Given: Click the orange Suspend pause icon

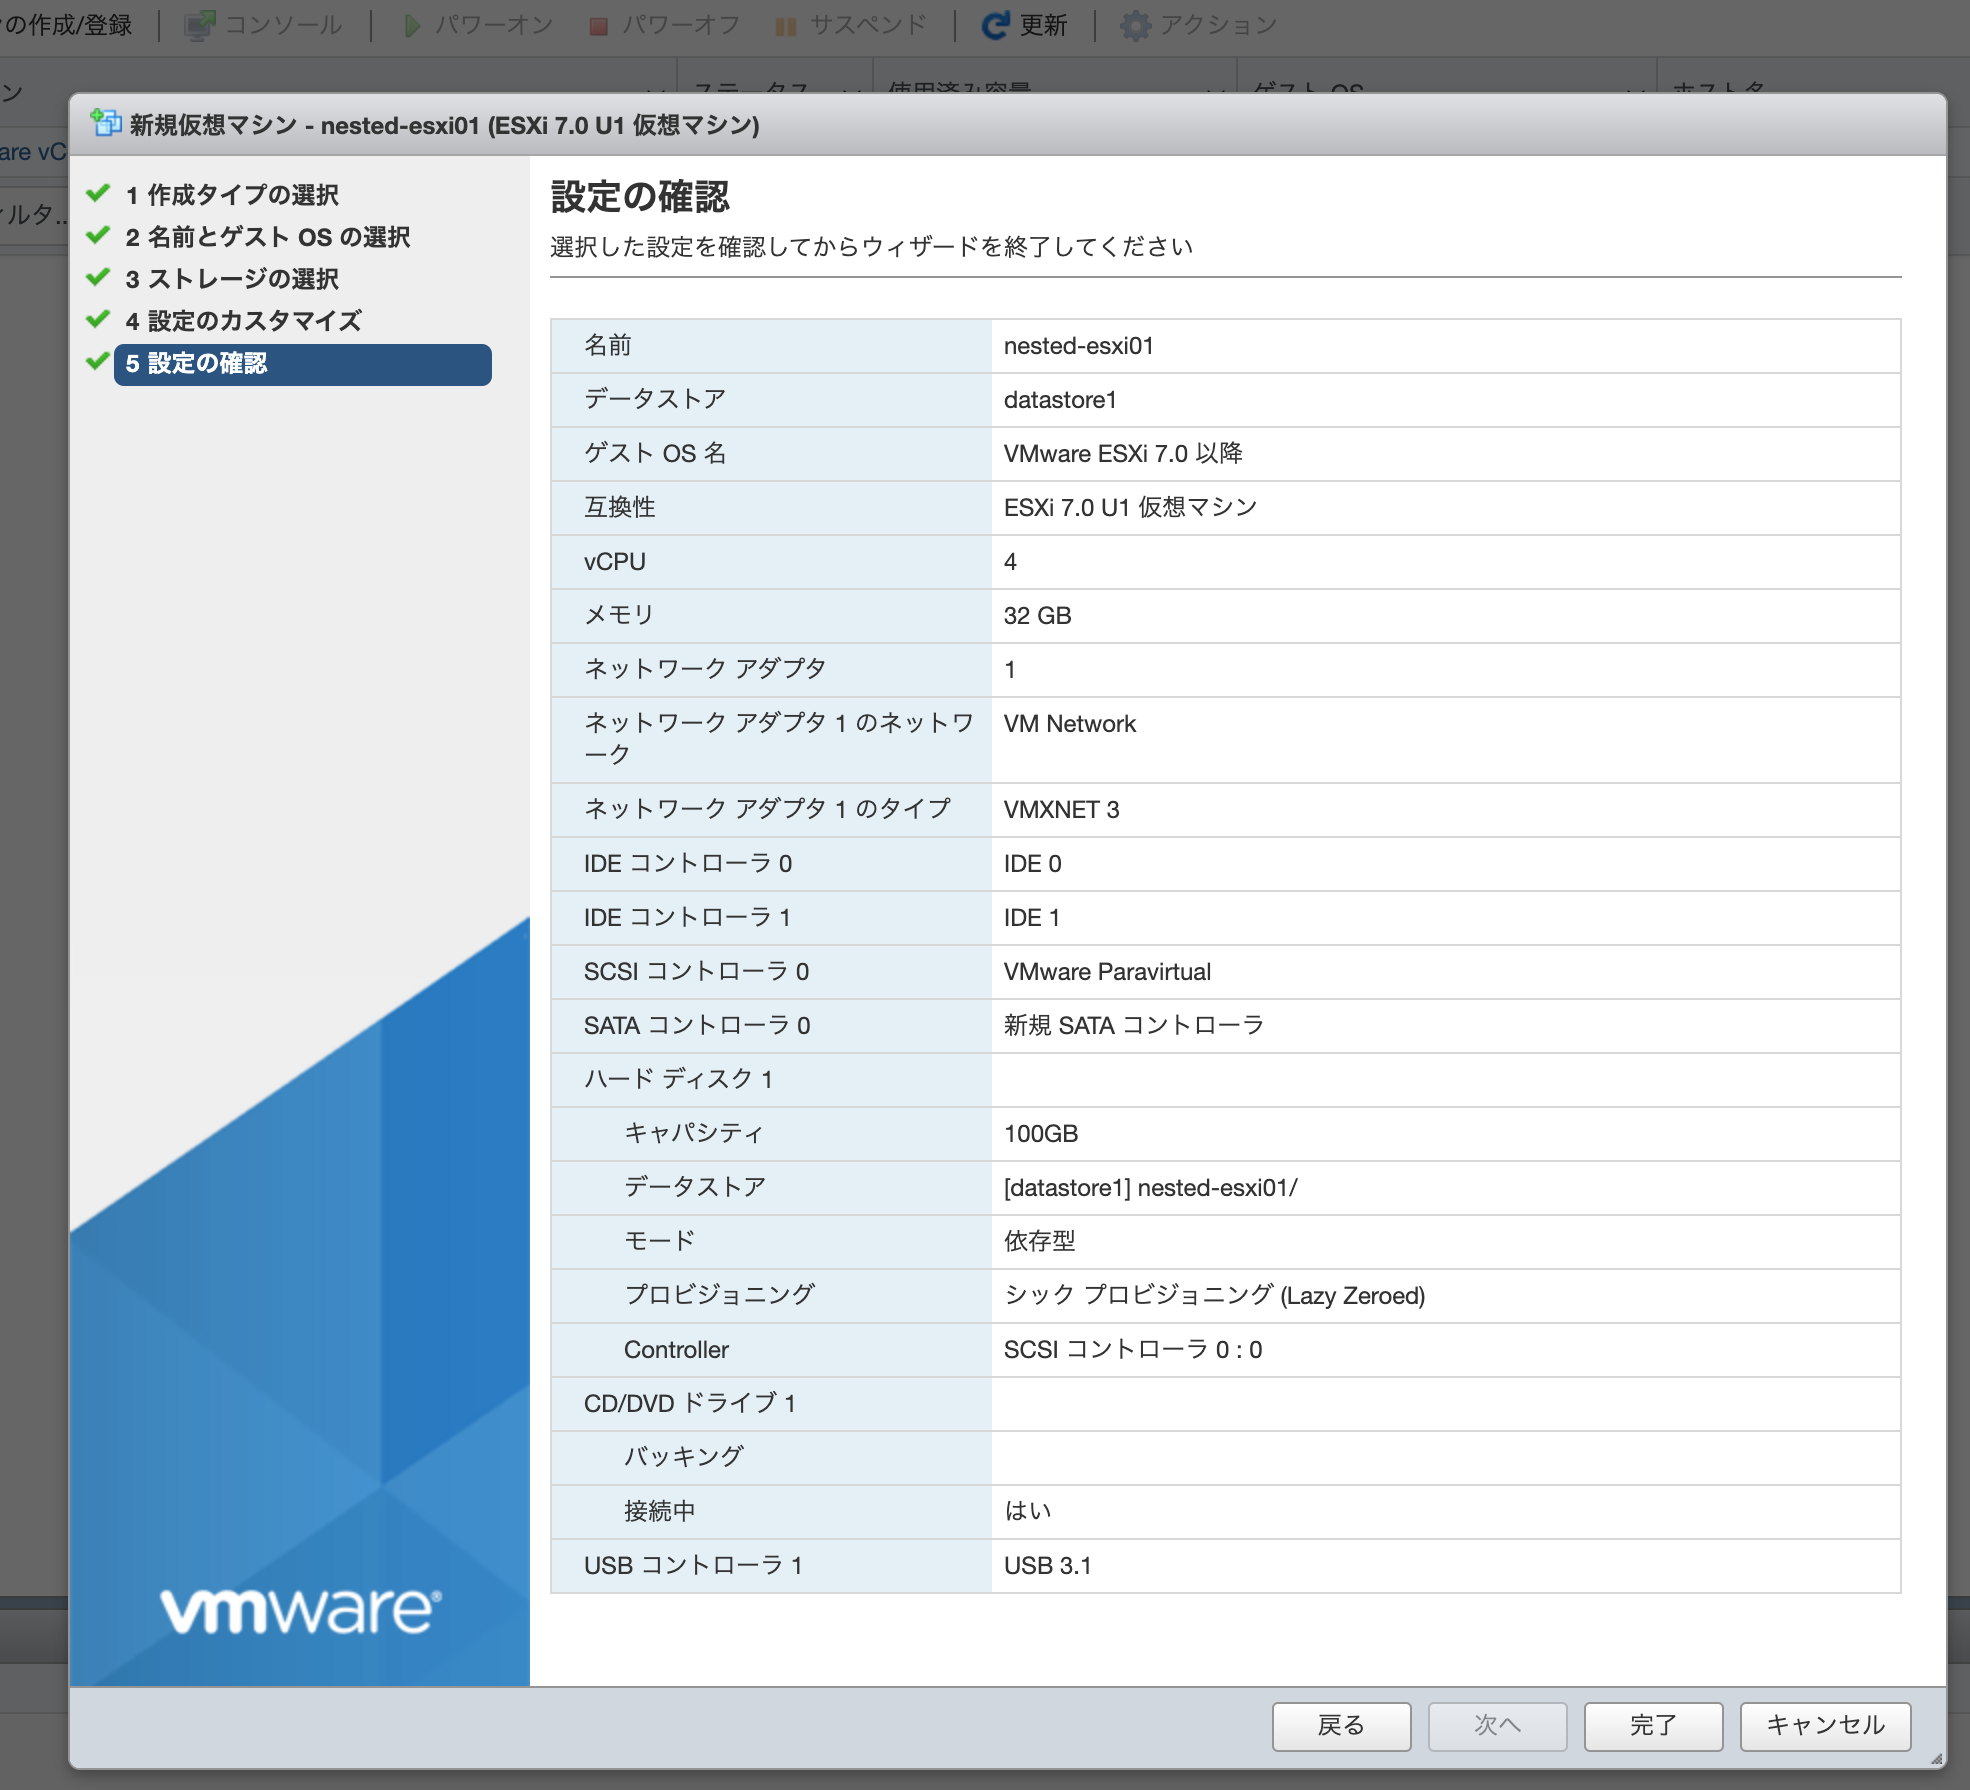Looking at the screenshot, I should click(786, 26).
